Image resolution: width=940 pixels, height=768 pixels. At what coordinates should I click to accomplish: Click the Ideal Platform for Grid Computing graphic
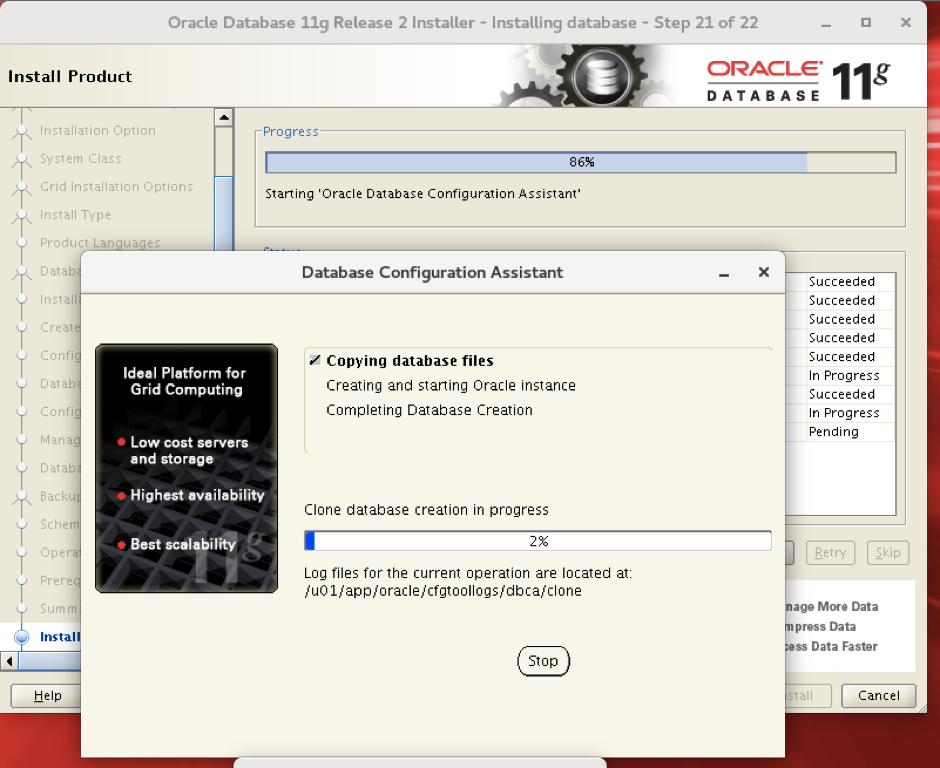[x=186, y=468]
